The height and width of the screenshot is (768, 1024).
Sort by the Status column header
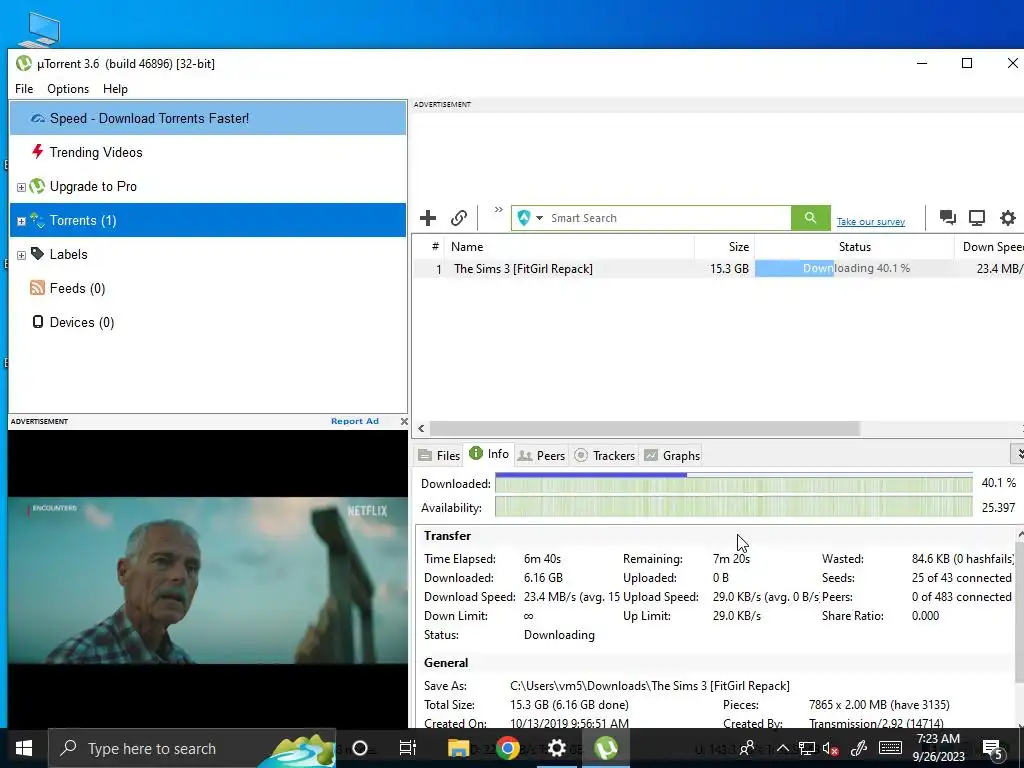click(854, 247)
